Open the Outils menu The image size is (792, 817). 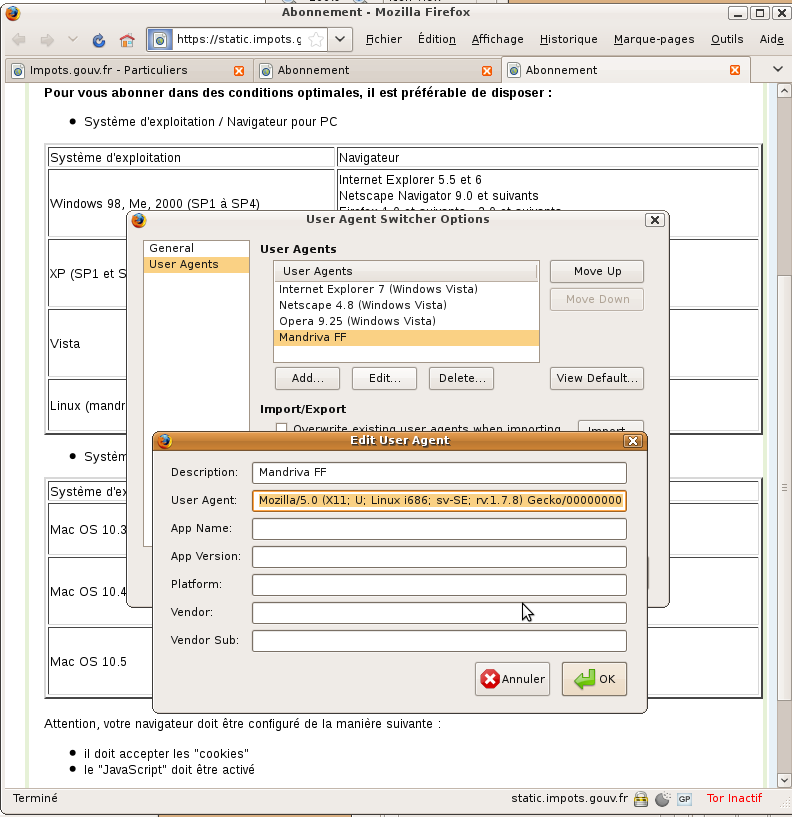(x=727, y=39)
